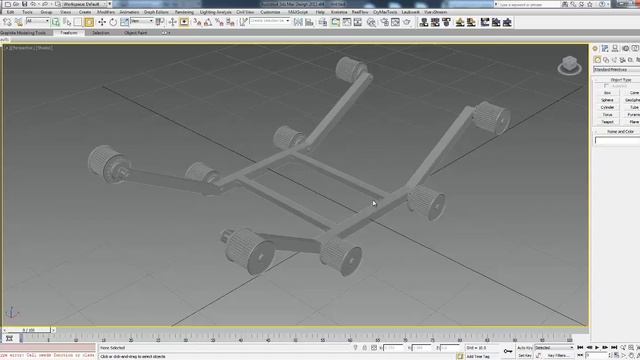Open the Tools menu
640x360 pixels.
[x=27, y=12]
